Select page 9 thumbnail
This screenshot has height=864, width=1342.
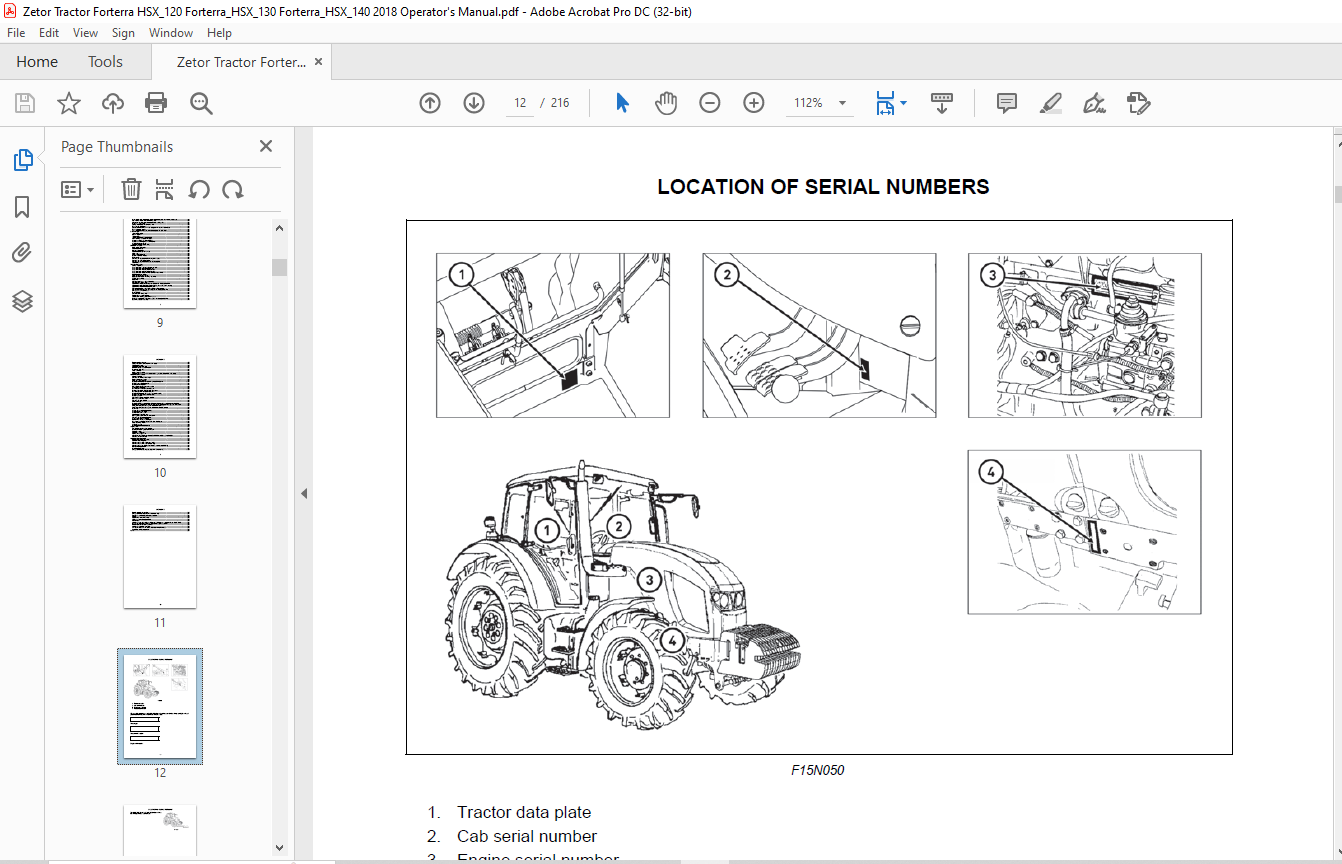click(160, 263)
